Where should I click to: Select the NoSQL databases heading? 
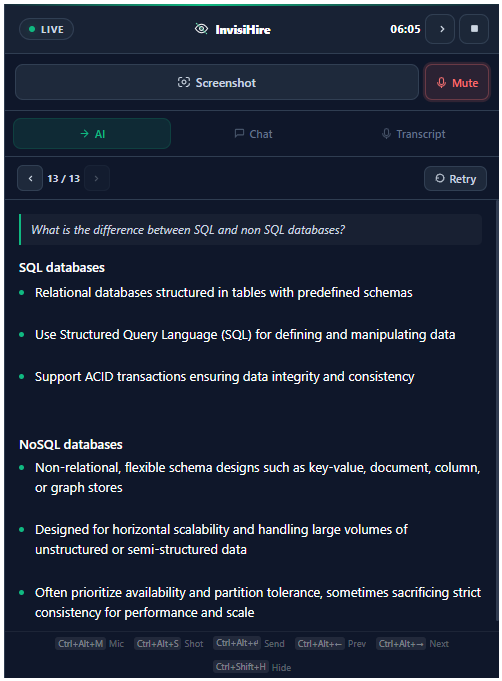[x=71, y=444]
